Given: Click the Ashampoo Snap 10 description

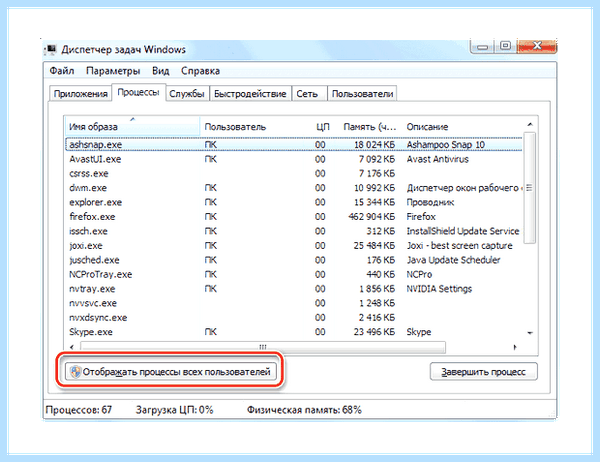Looking at the screenshot, I should click(x=445, y=145).
